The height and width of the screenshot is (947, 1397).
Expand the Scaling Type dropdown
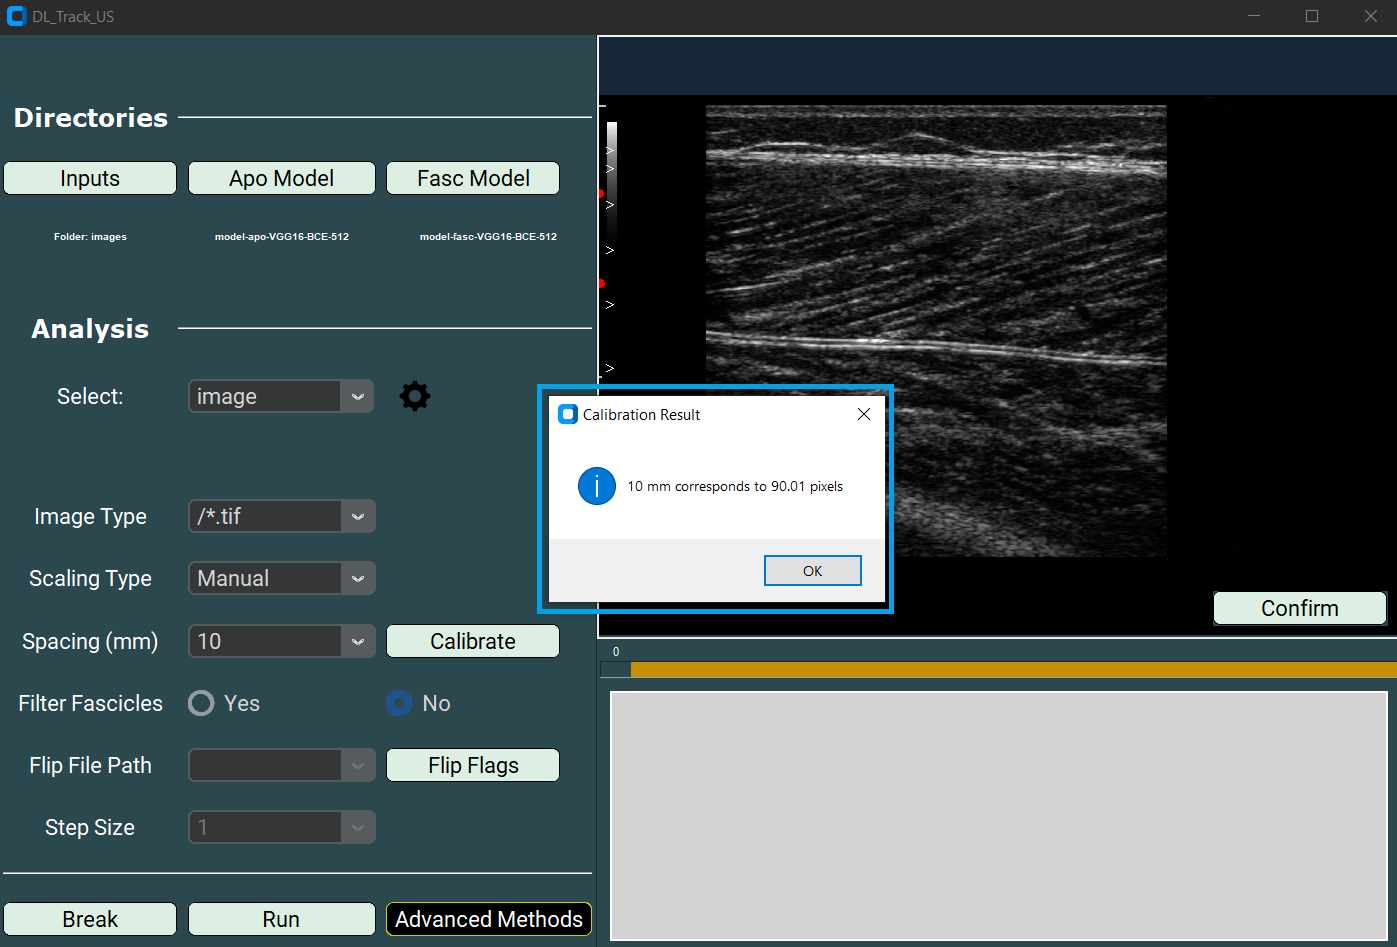tap(357, 579)
